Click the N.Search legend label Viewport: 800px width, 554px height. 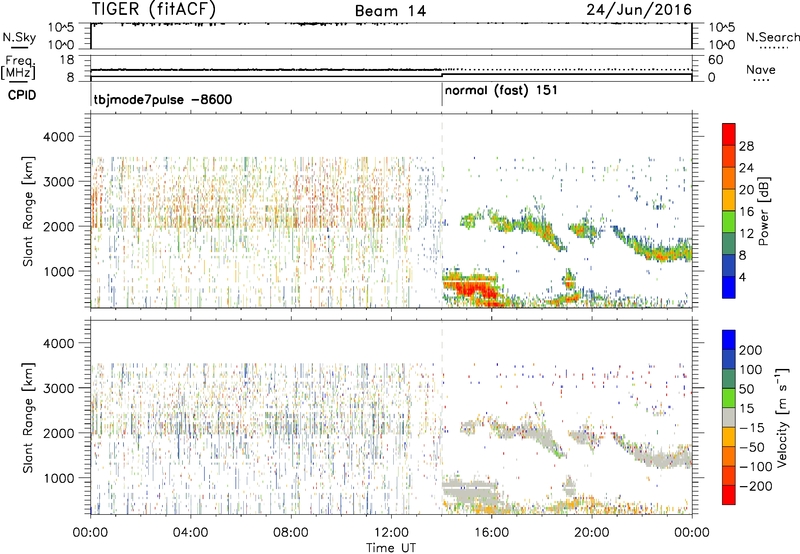coord(772,37)
